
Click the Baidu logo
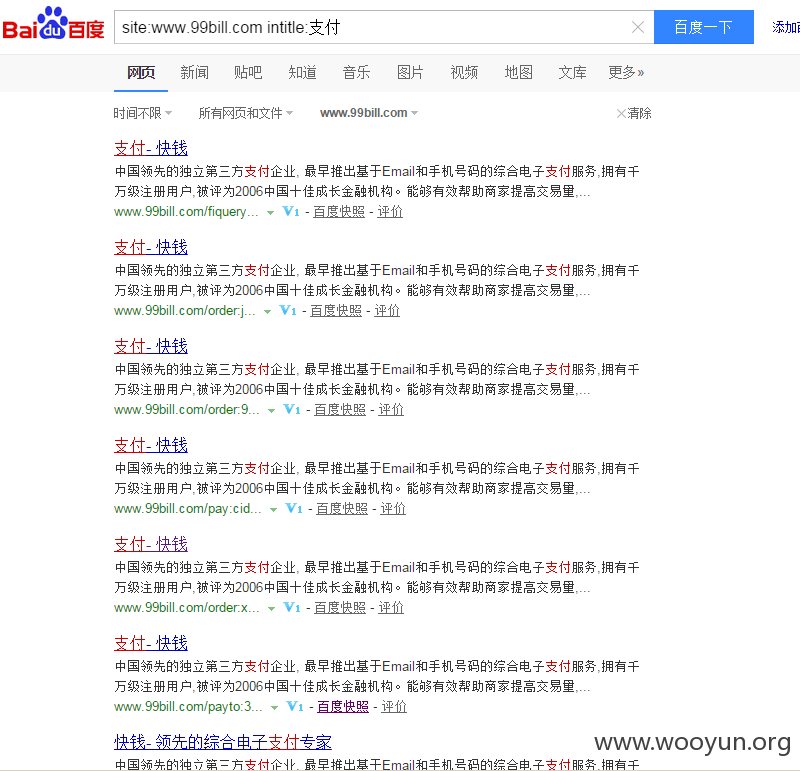(53, 23)
